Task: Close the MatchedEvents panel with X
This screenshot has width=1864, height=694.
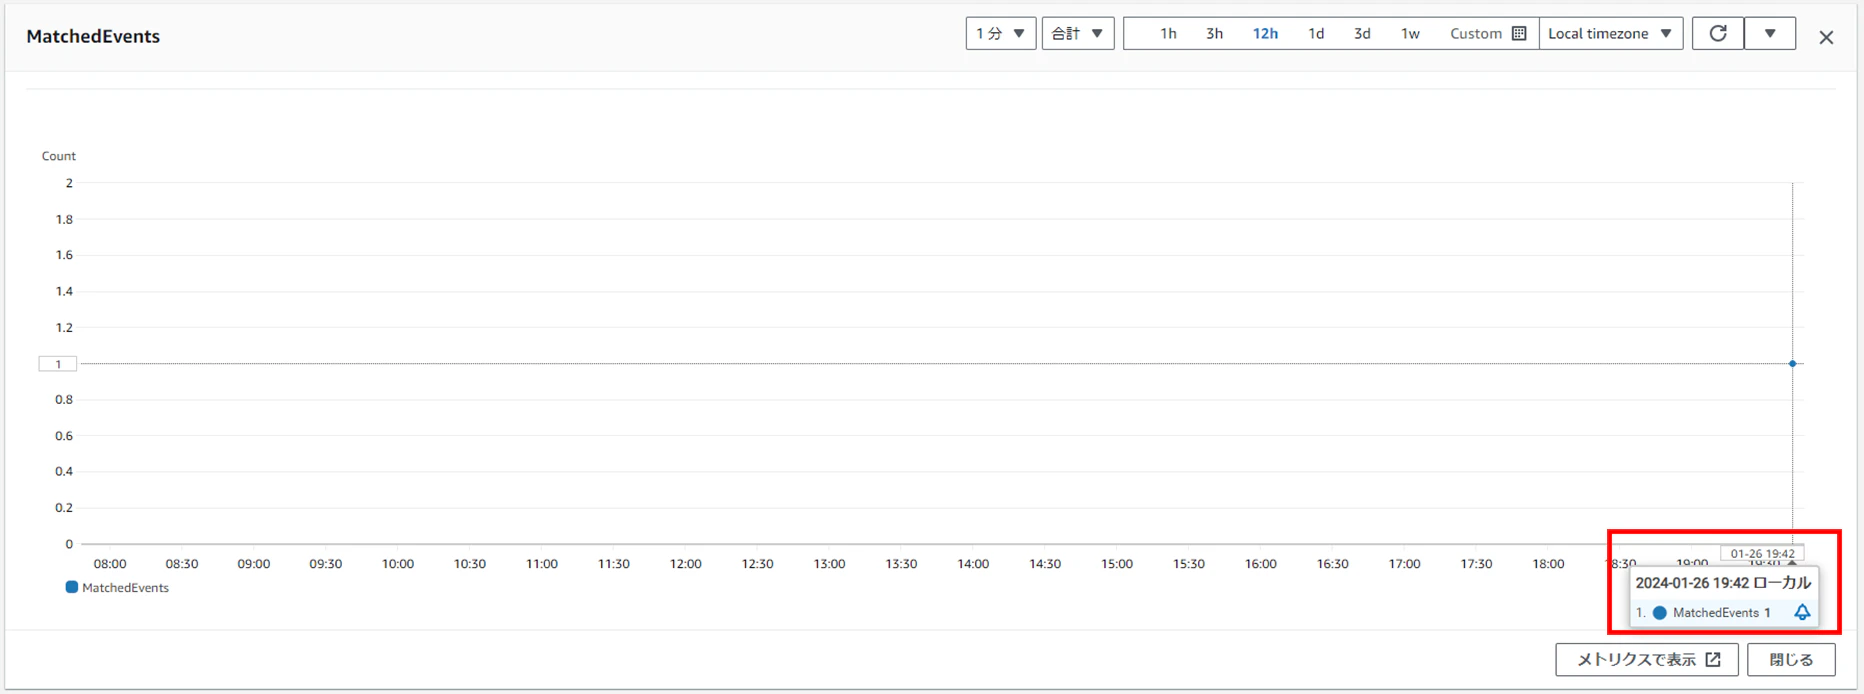Action: (x=1826, y=37)
